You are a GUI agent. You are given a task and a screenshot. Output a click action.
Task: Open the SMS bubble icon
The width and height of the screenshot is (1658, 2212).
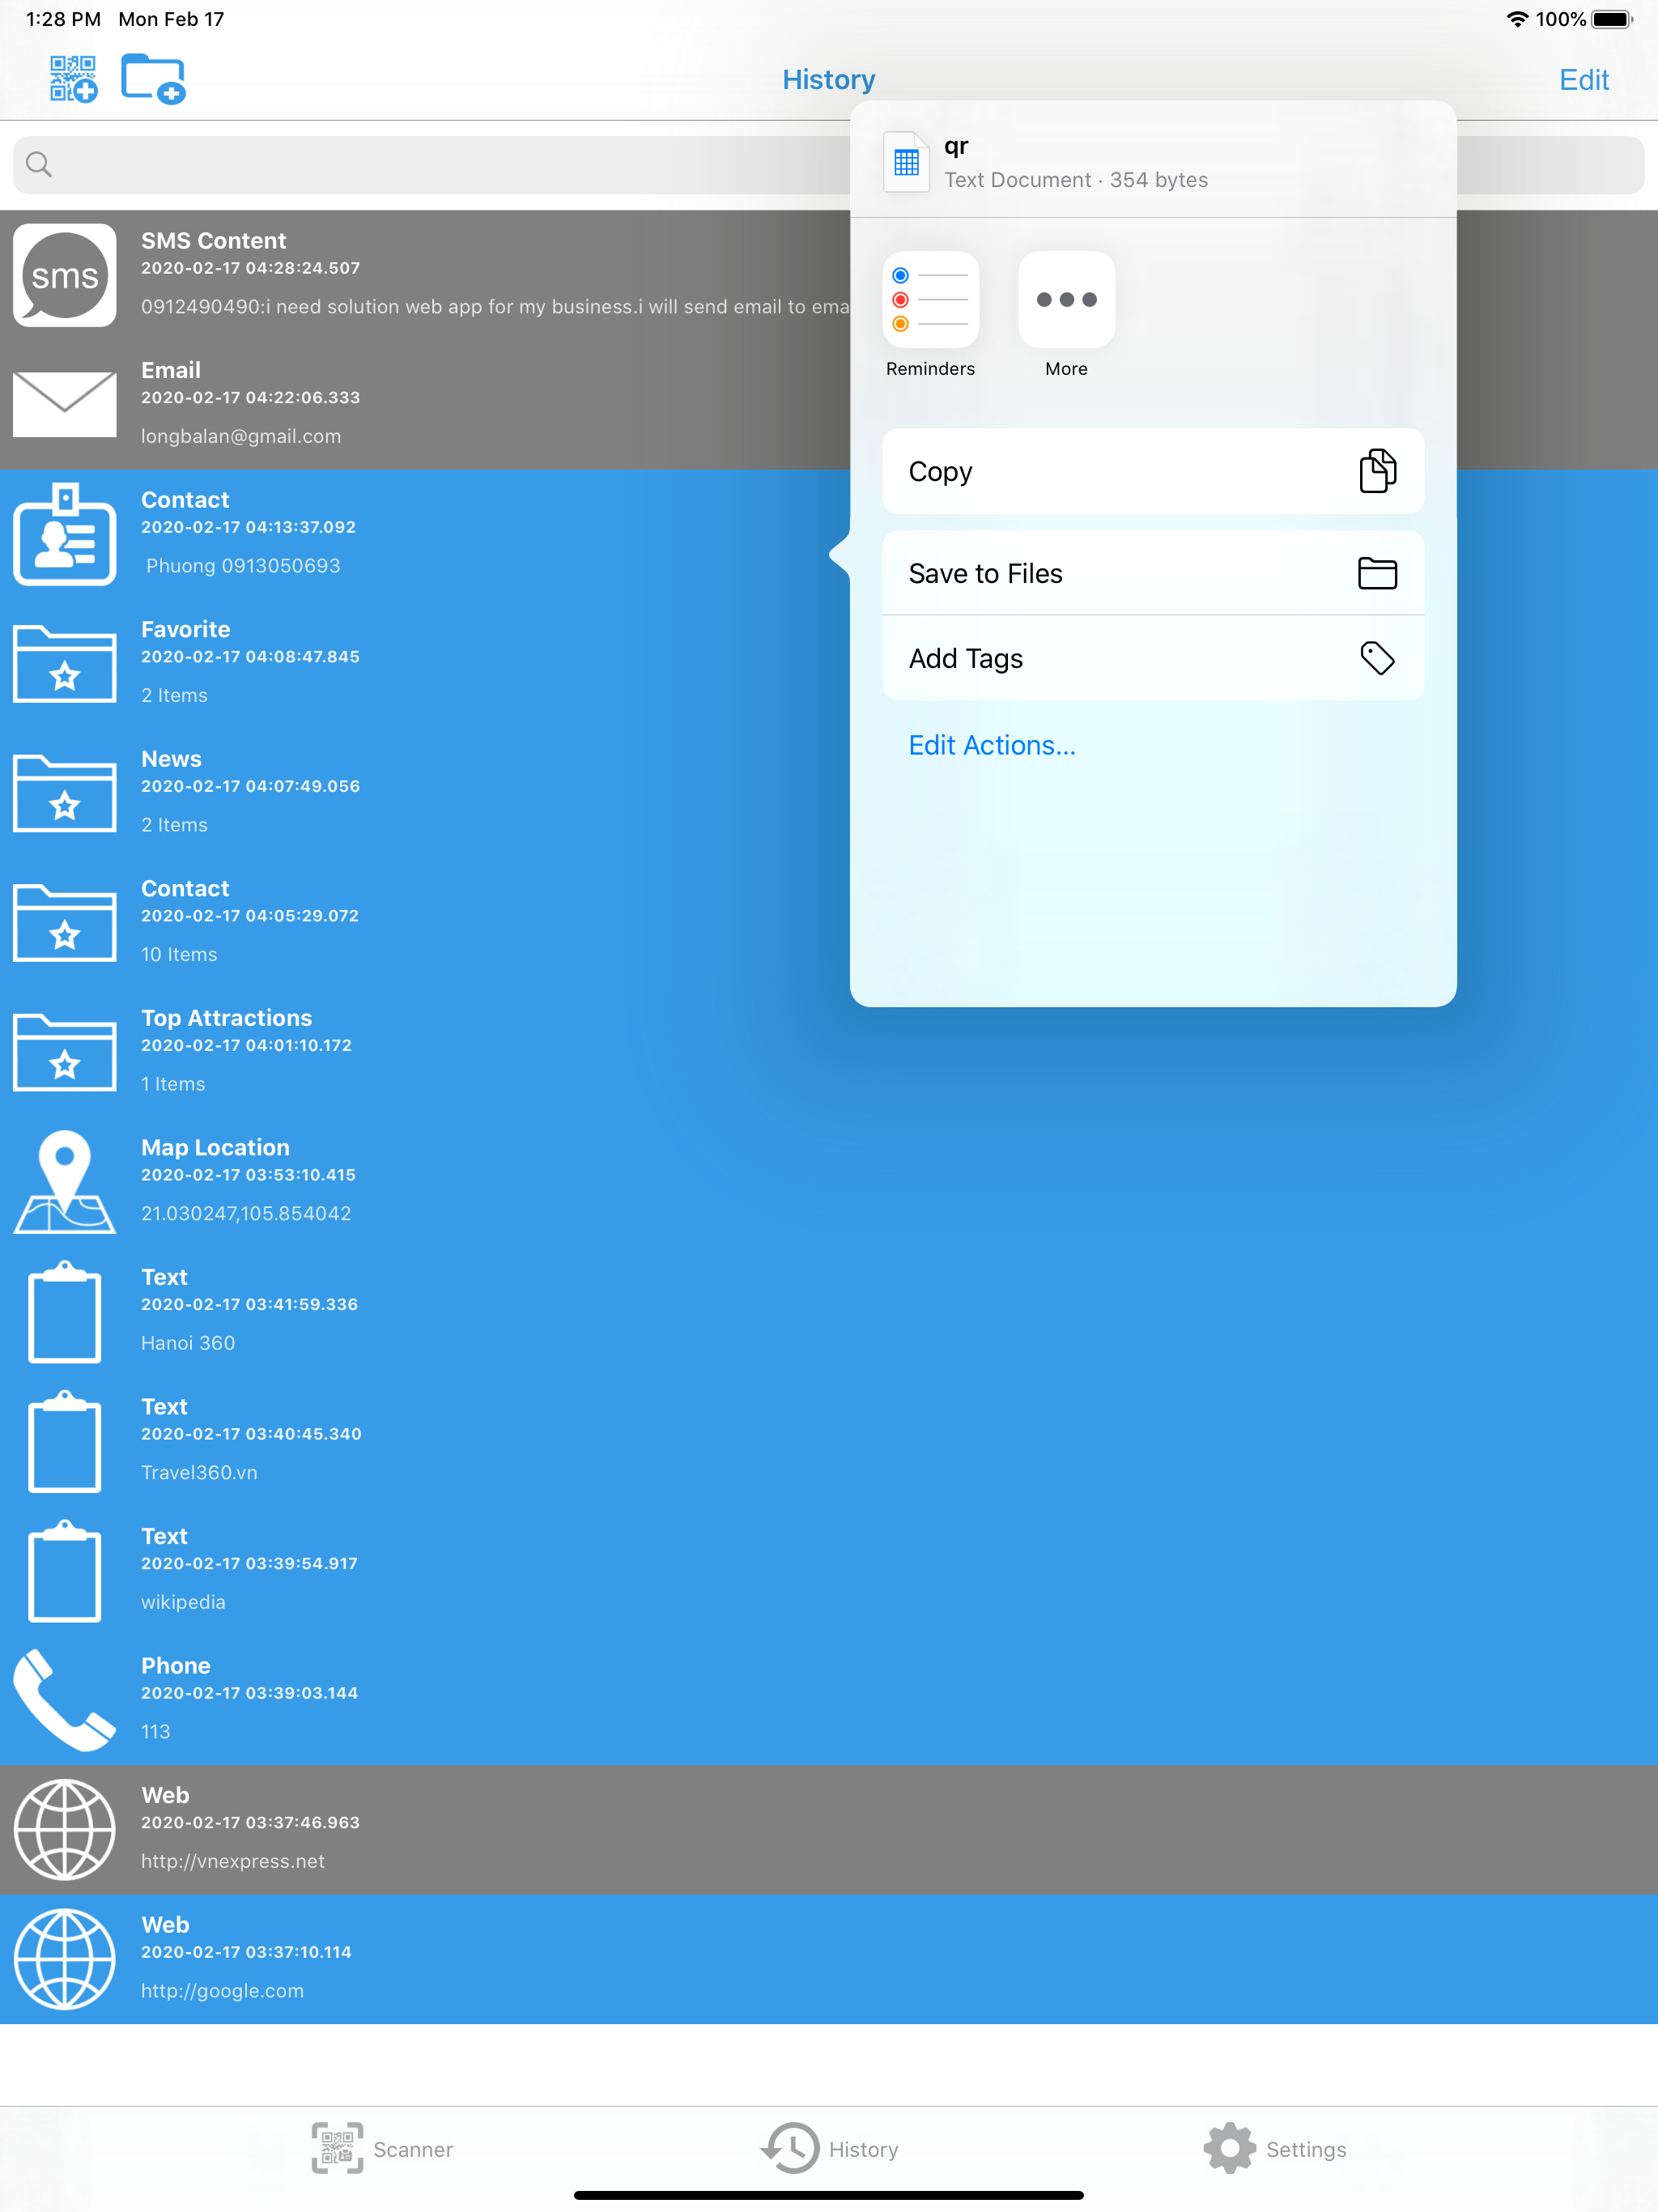point(65,275)
